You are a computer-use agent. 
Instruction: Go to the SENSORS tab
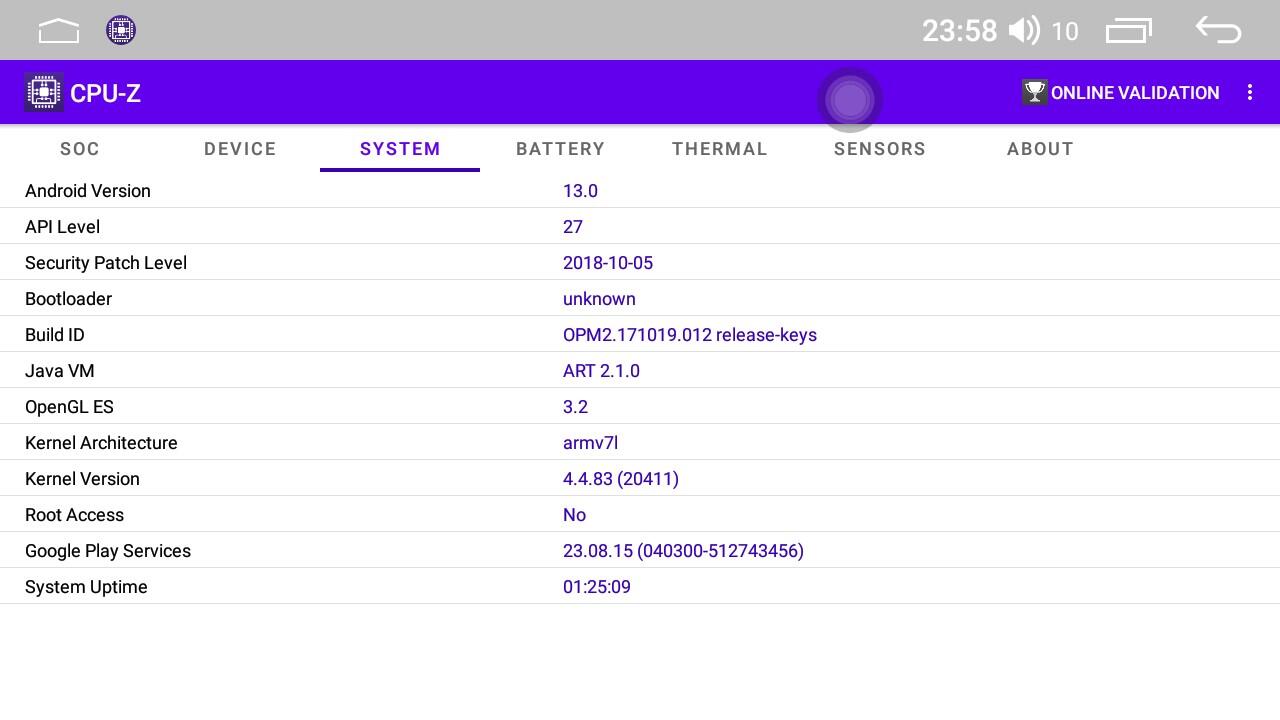tap(880, 149)
